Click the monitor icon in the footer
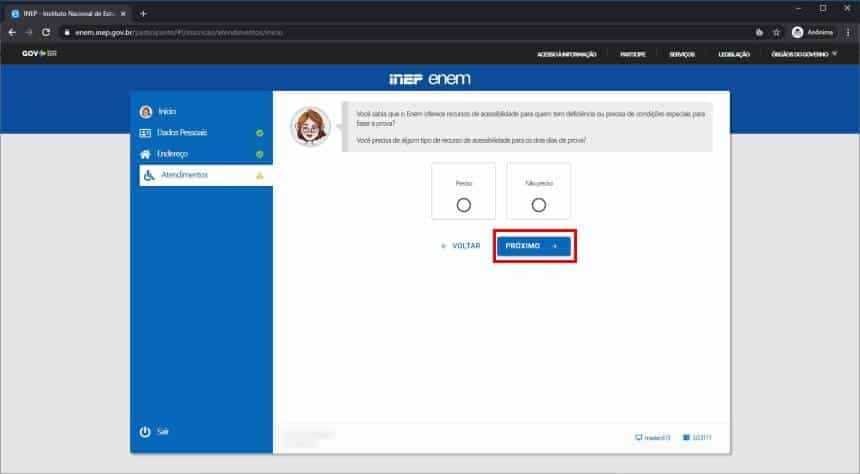860x474 pixels. click(638, 437)
